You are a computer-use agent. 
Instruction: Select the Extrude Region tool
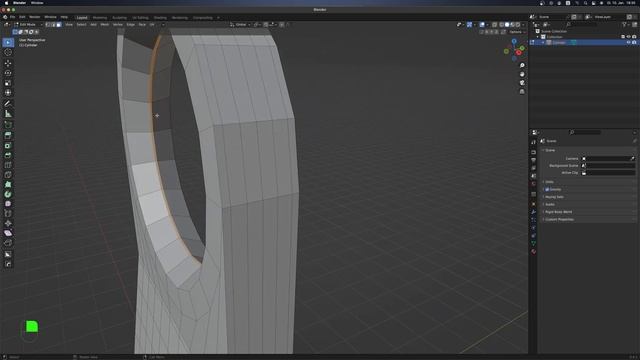coord(8,136)
